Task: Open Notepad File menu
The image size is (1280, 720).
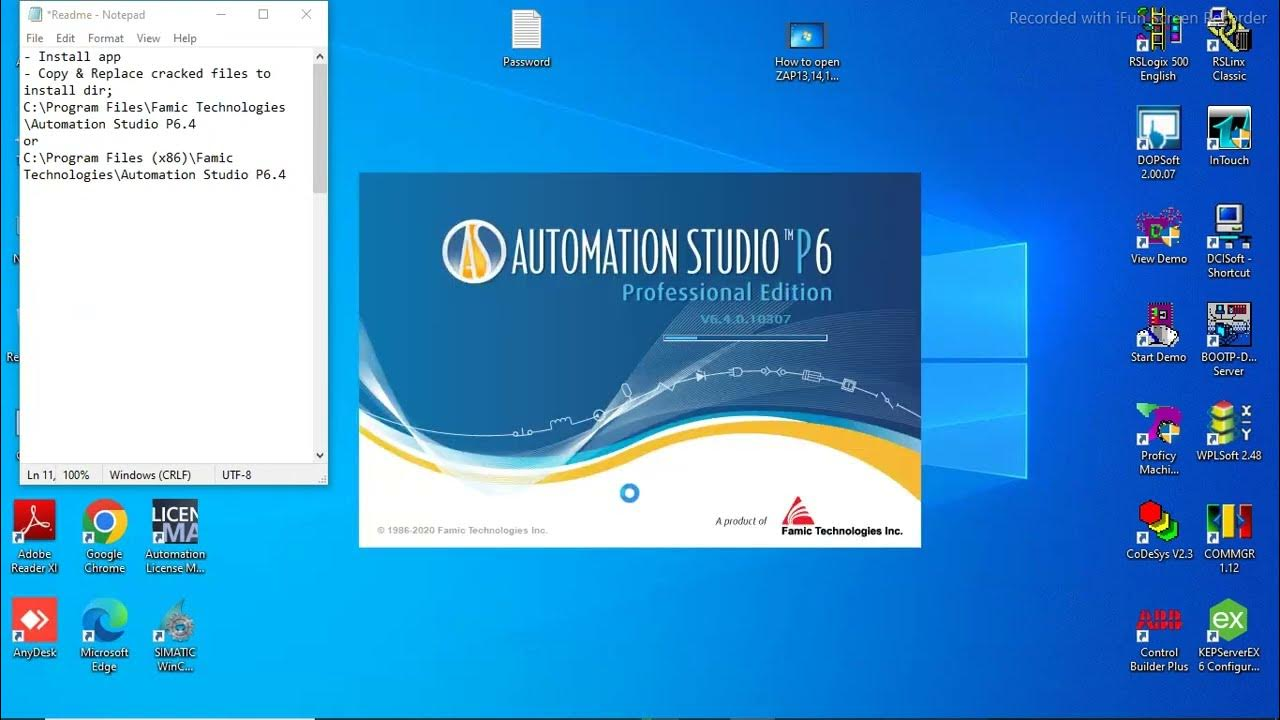Action: point(35,38)
